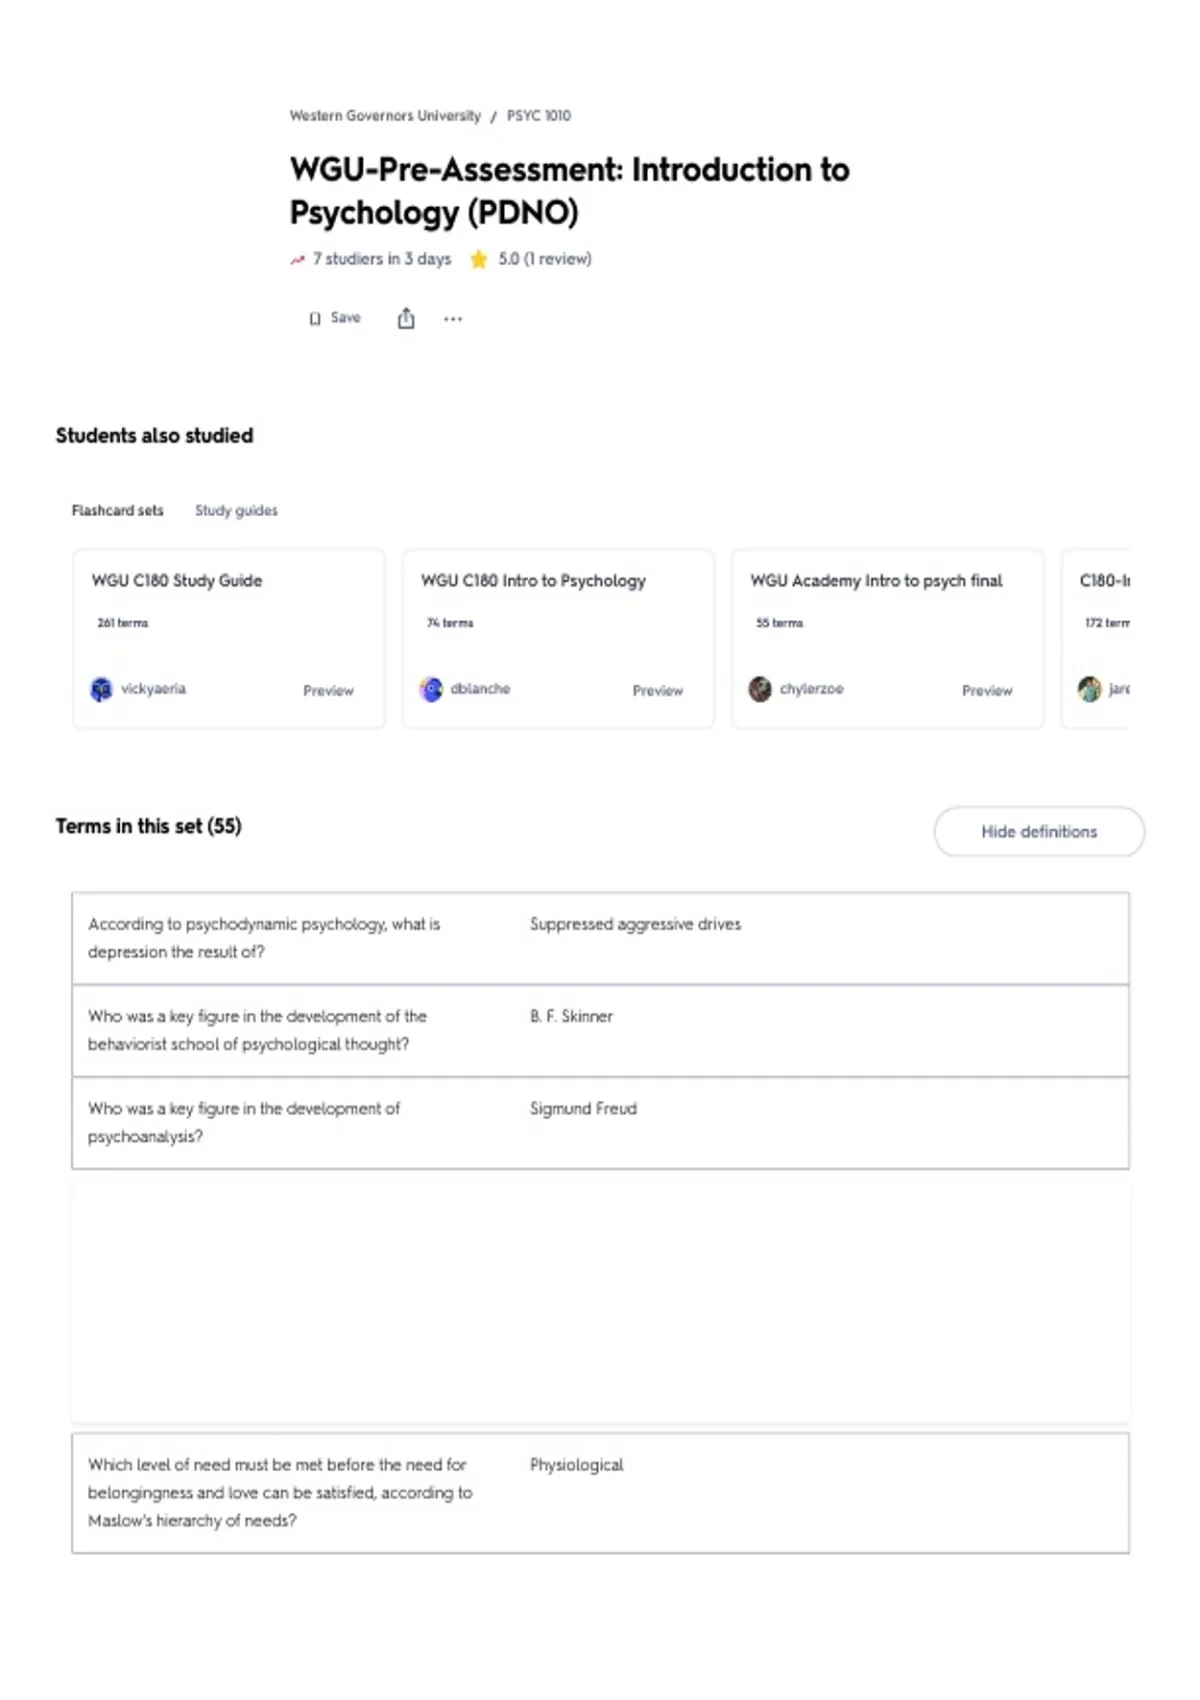Click vickyaeria's avatar icon
The height and width of the screenshot is (1700, 1200).
point(101,689)
